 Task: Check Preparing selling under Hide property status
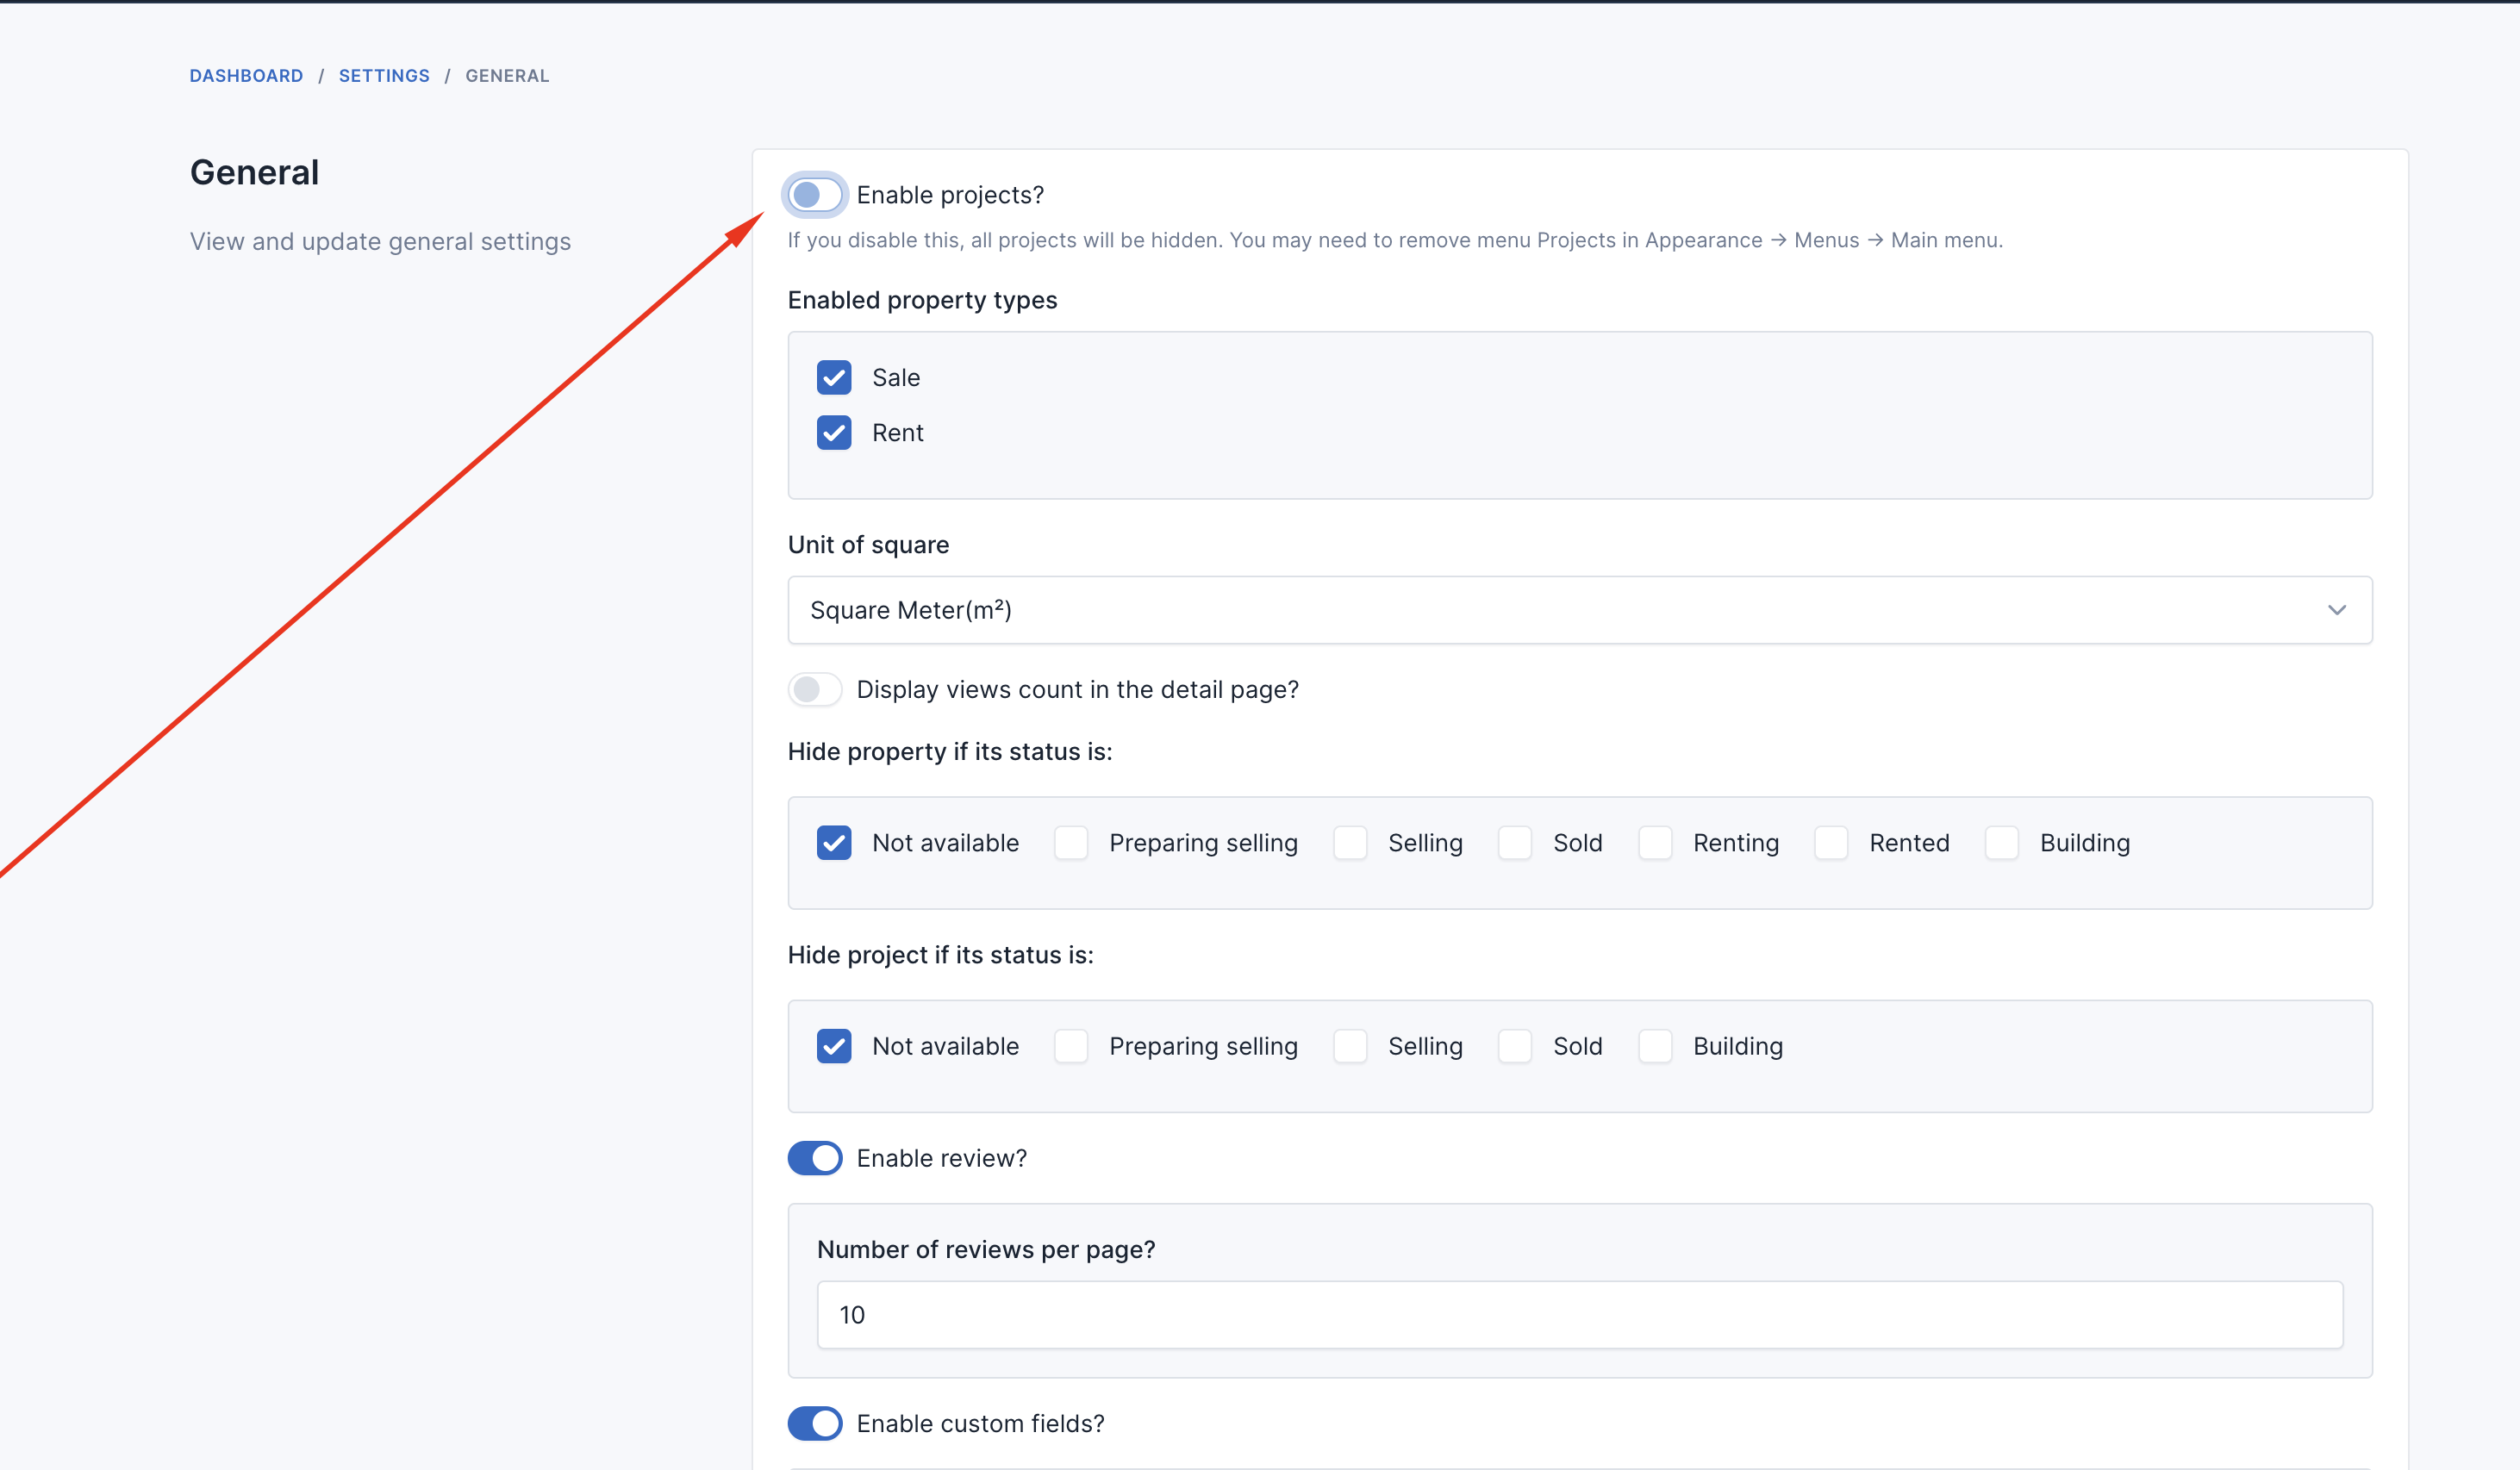click(x=1071, y=843)
